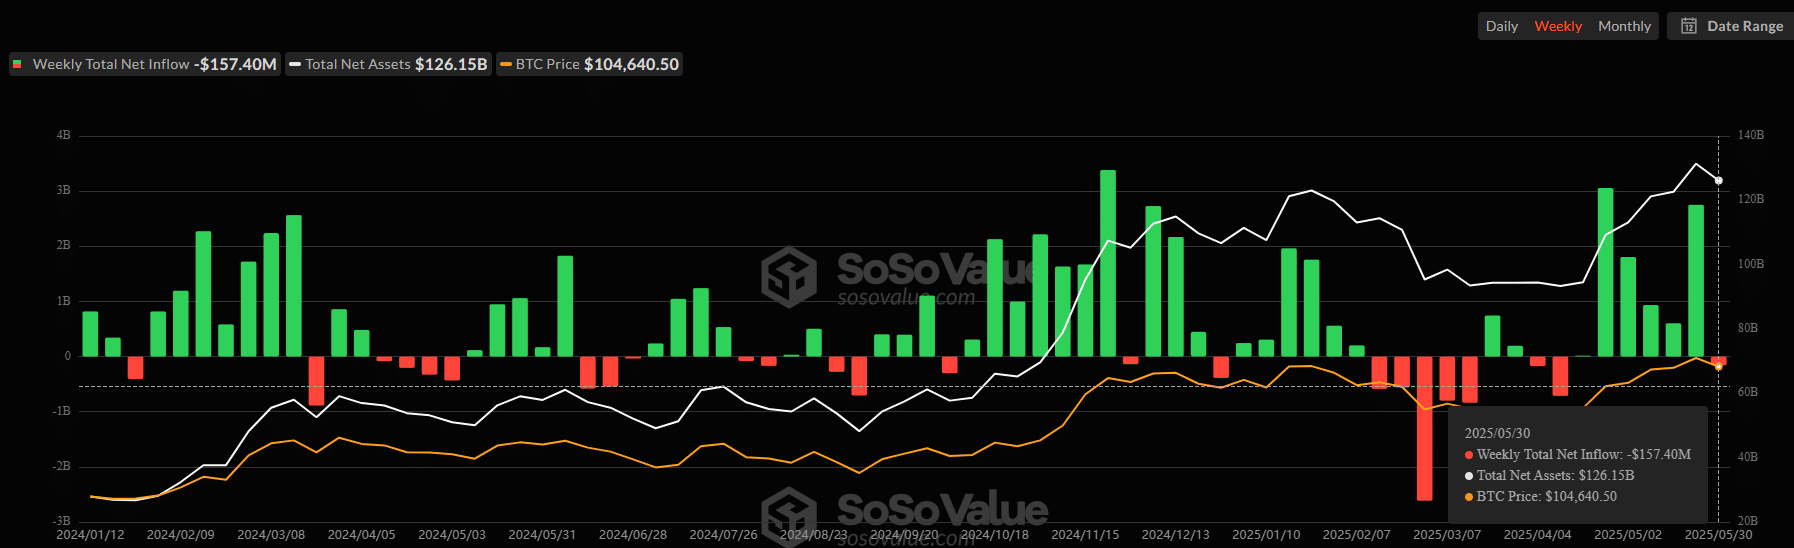This screenshot has width=1794, height=548.
Task: Toggle the Total Net Assets series
Action: 388,64
